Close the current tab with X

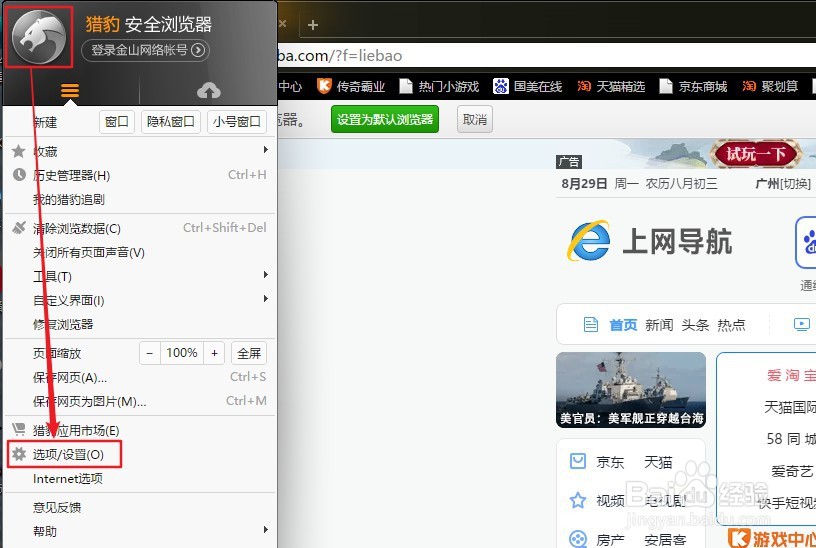[x=283, y=23]
